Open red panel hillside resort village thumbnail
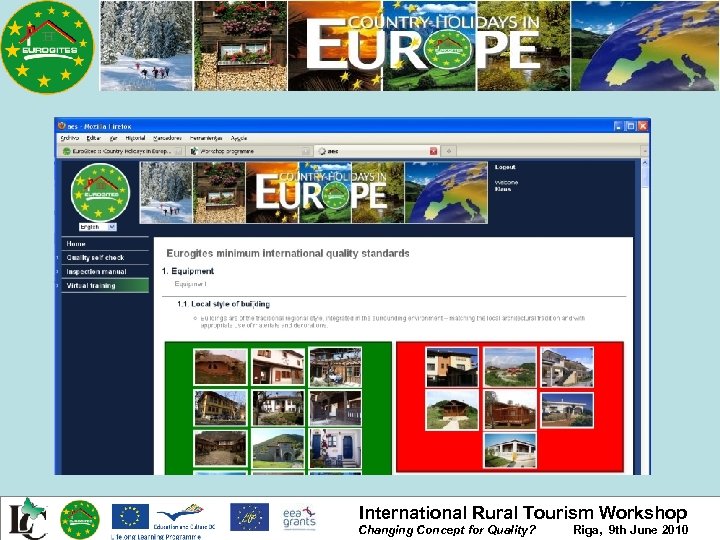 point(510,367)
